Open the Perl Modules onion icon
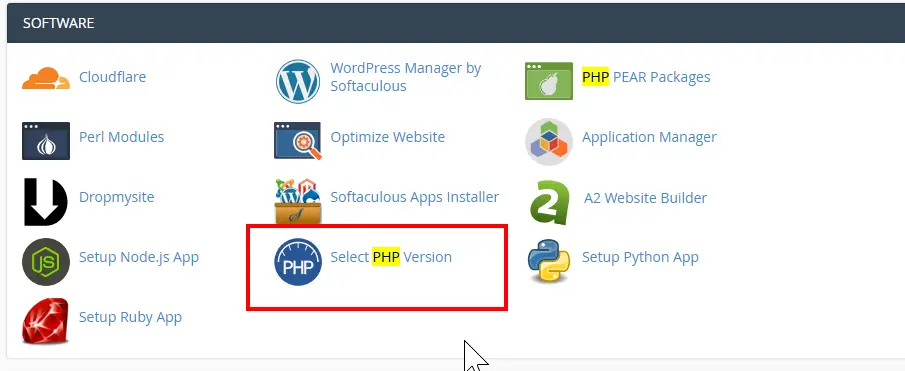905x371 pixels. (x=46, y=141)
